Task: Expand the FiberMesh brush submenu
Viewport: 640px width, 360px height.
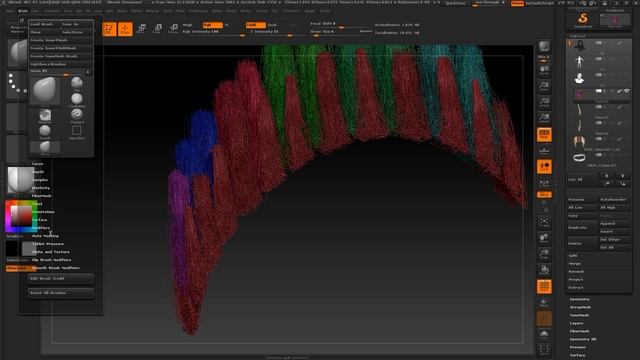Action: [x=41, y=196]
